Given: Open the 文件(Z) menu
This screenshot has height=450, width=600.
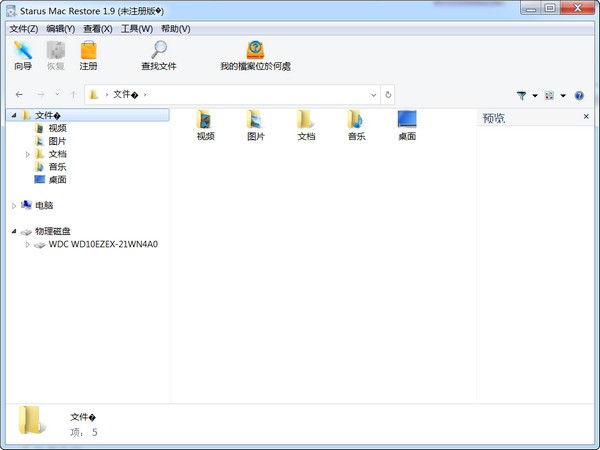Looking at the screenshot, I should click(x=24, y=29).
